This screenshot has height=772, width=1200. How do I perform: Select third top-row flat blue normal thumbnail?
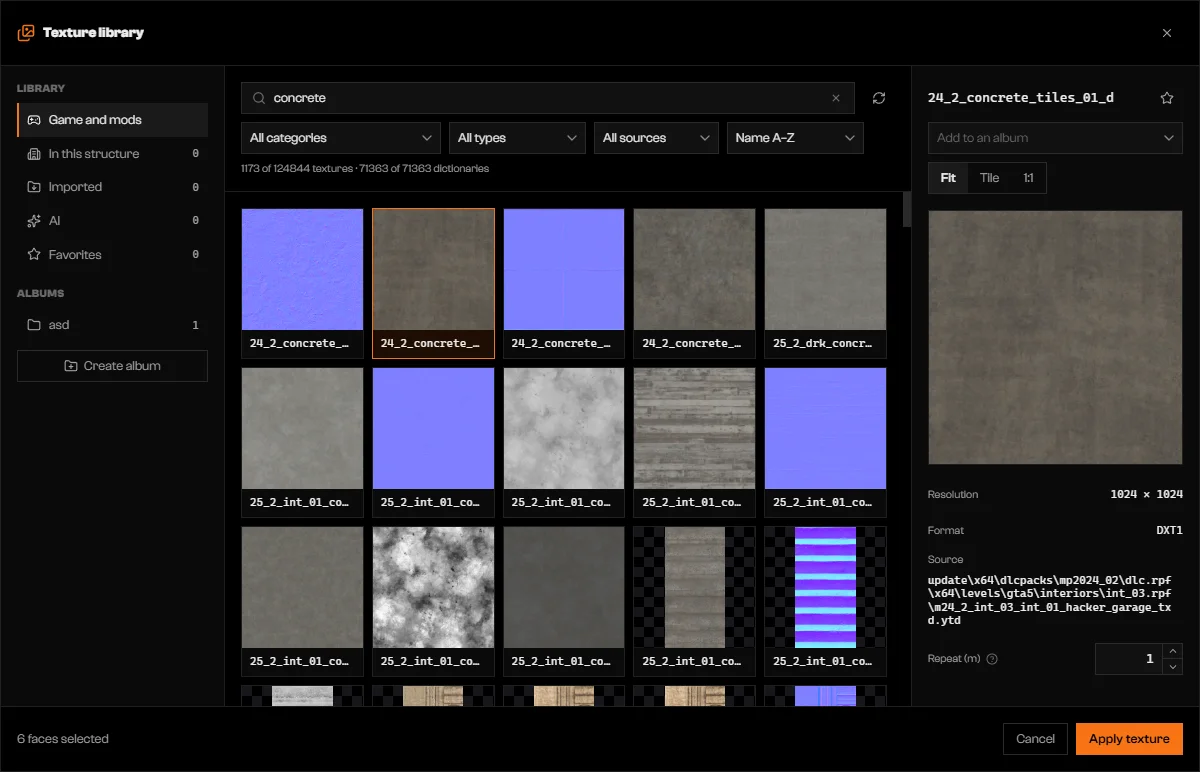point(564,283)
